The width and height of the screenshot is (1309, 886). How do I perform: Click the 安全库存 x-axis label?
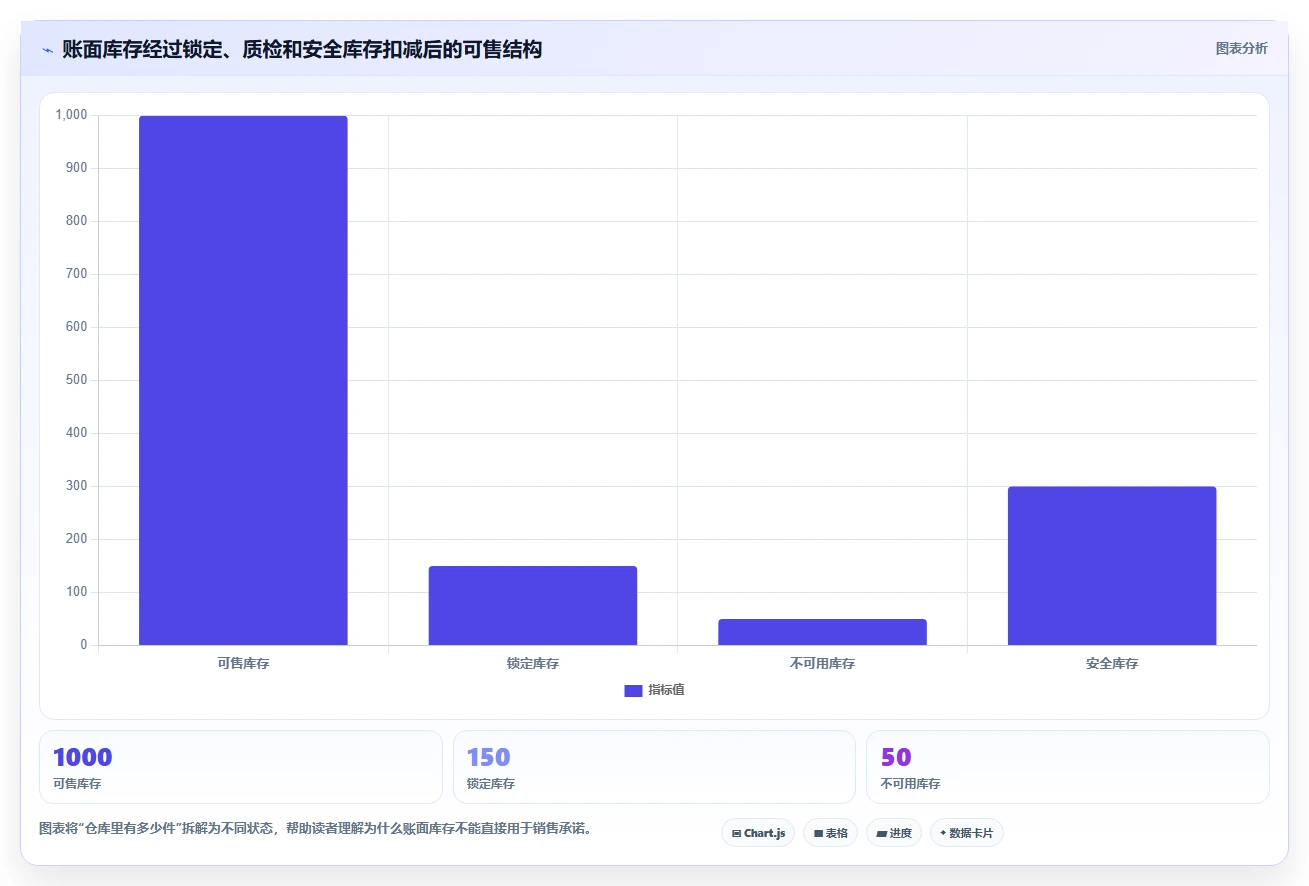[x=1112, y=663]
